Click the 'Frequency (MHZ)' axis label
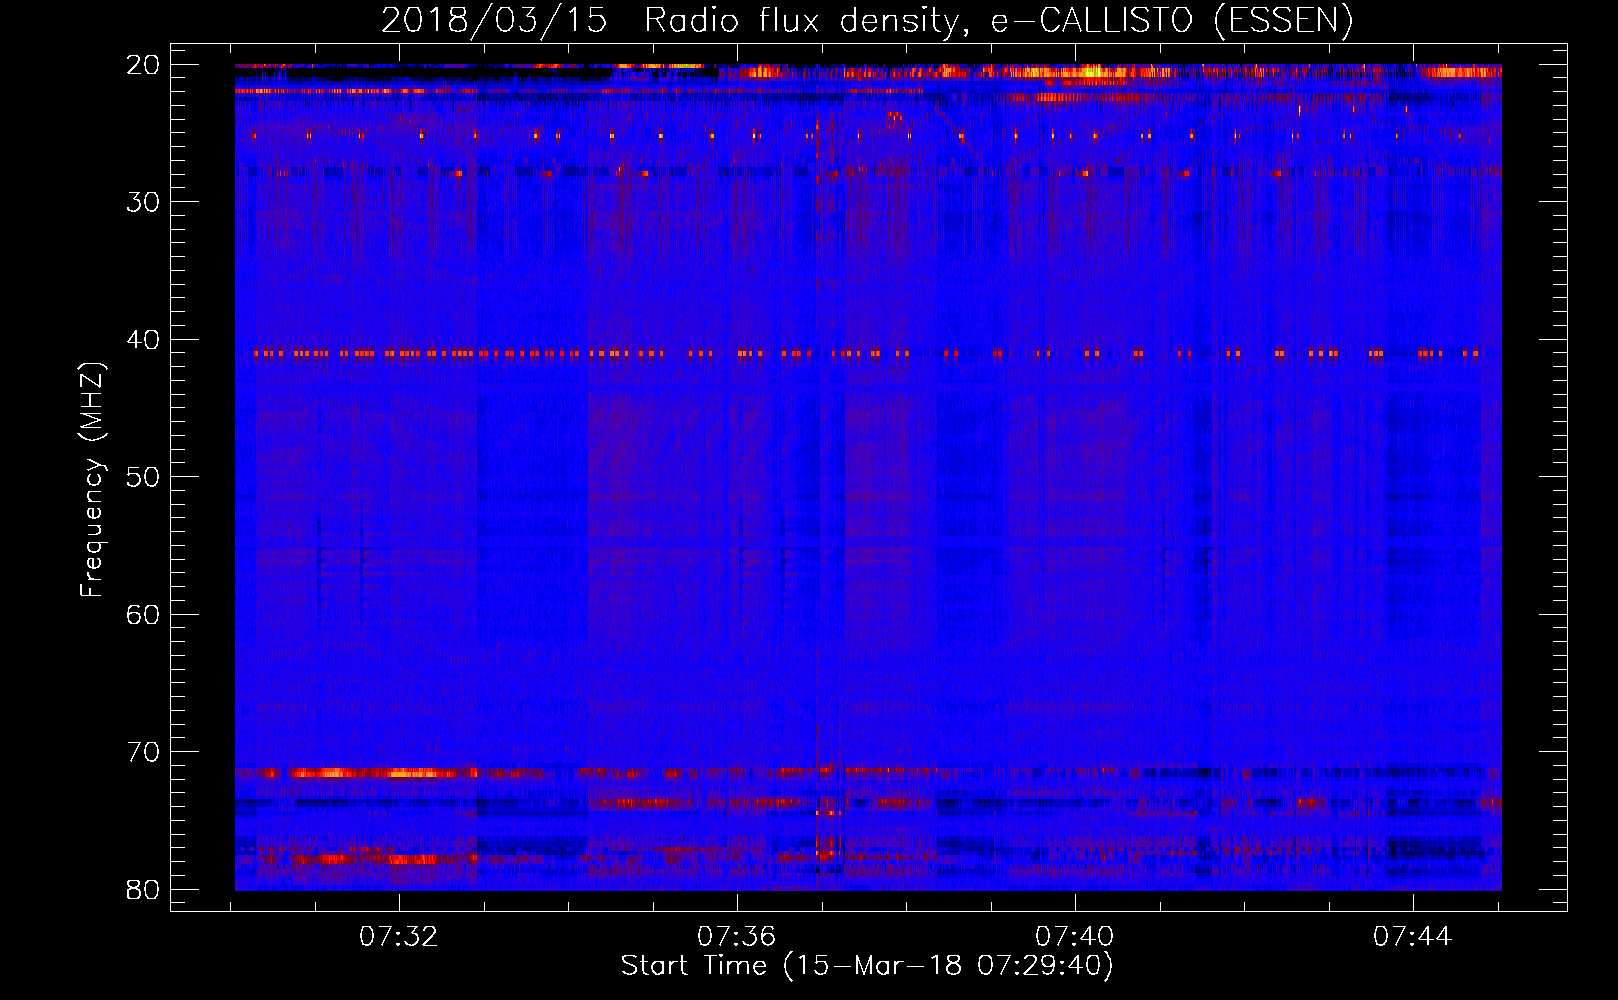1618x1000 pixels. (x=92, y=480)
